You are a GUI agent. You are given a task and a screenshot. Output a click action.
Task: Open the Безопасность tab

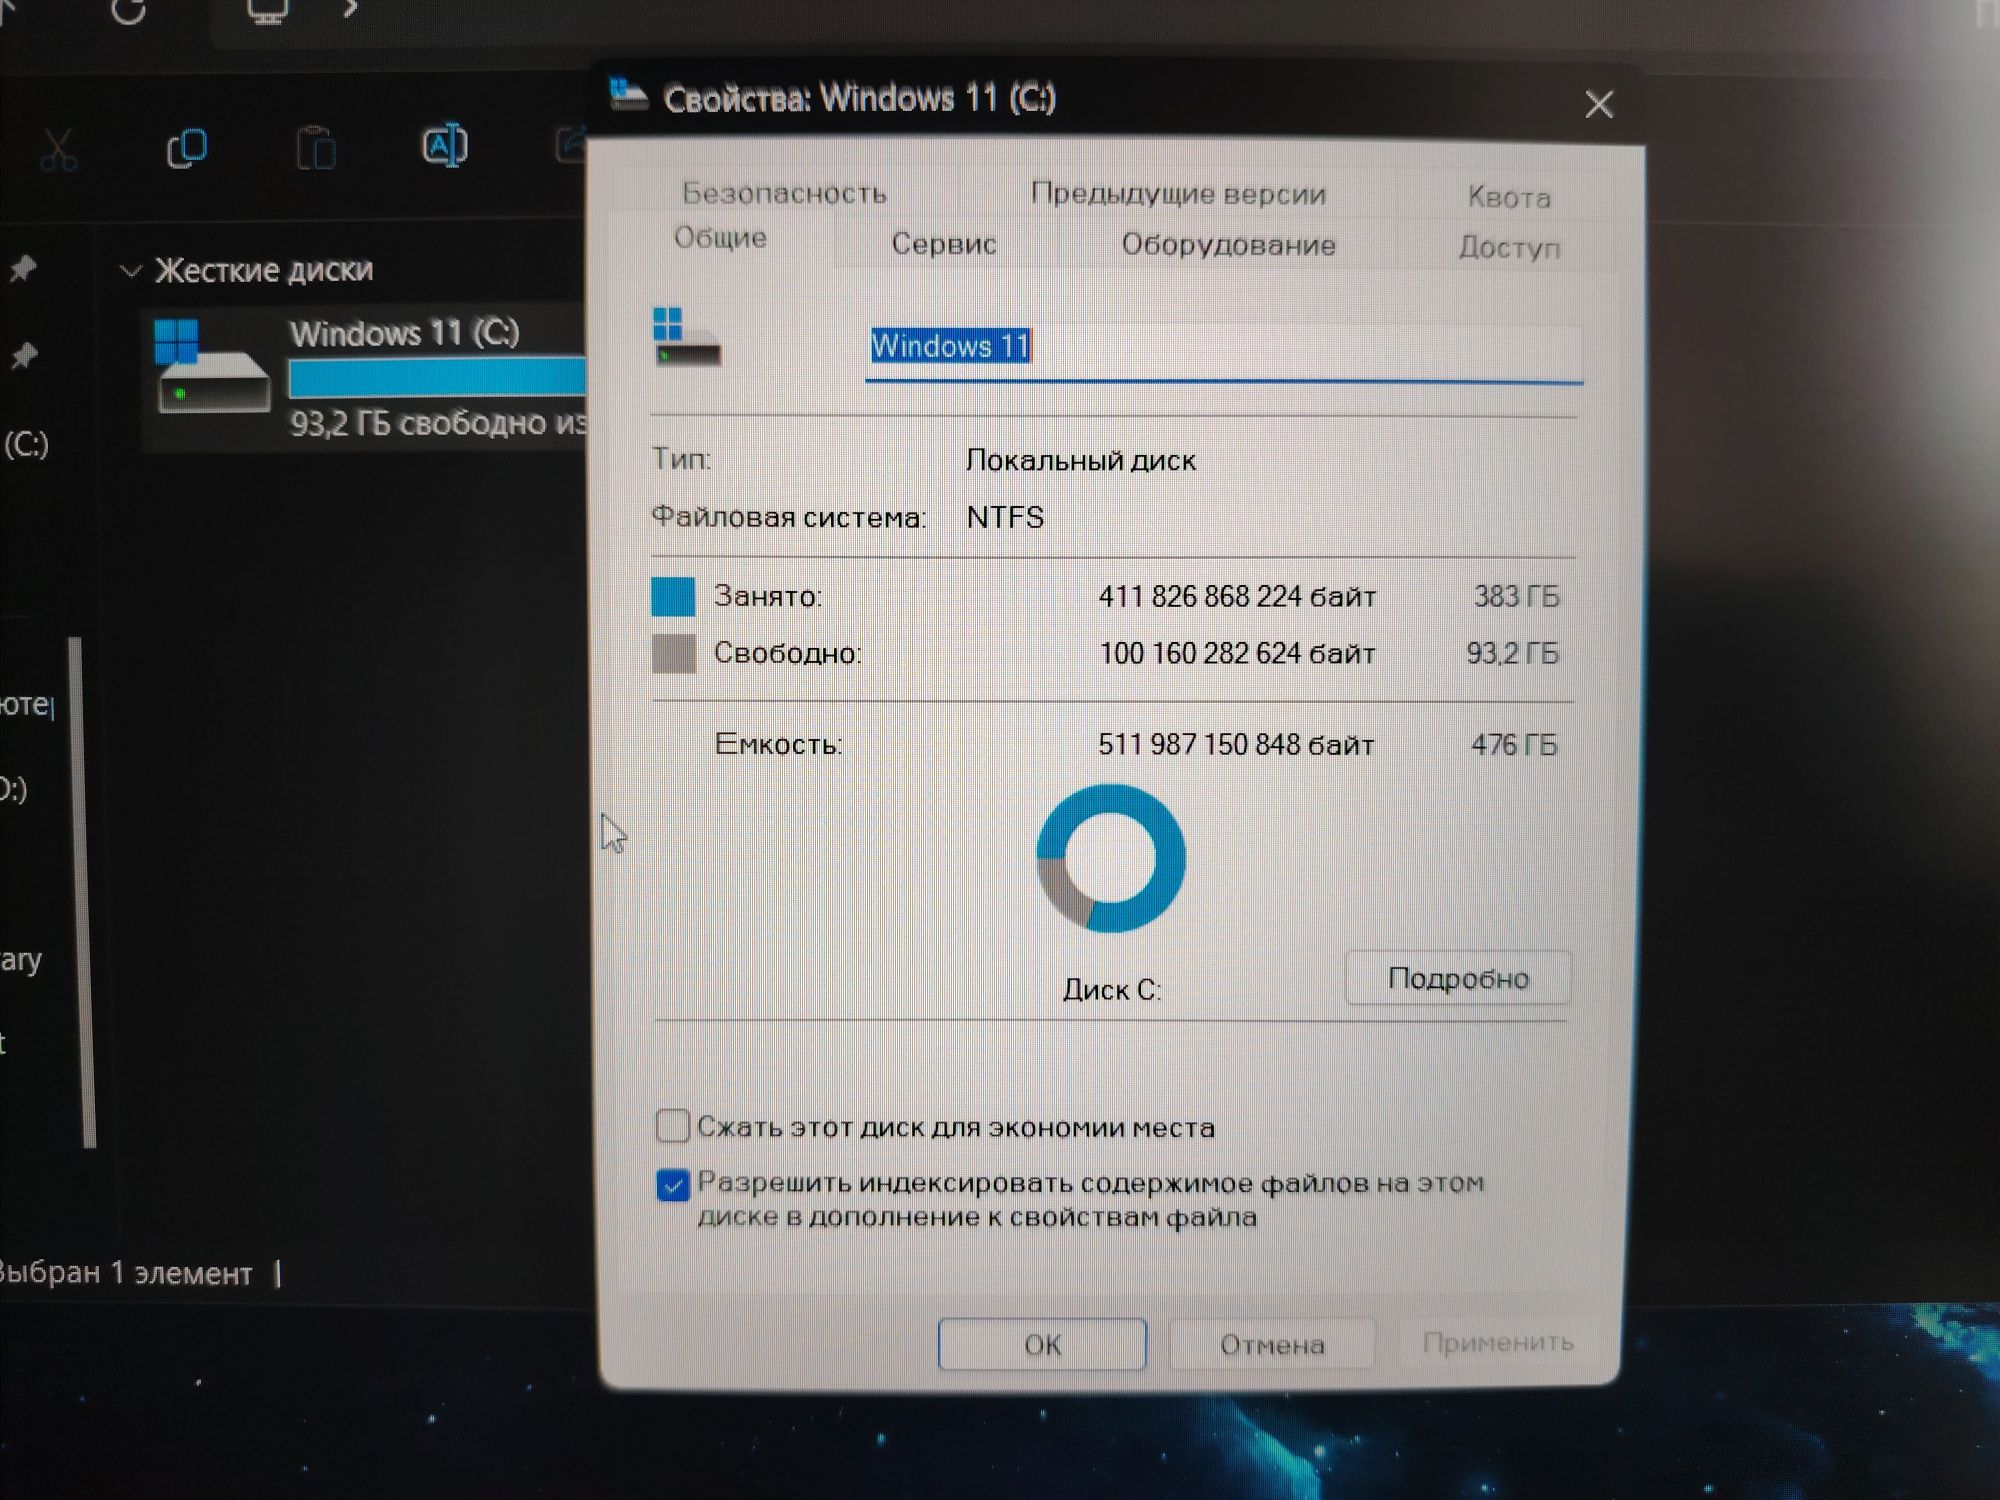pyautogui.click(x=784, y=192)
